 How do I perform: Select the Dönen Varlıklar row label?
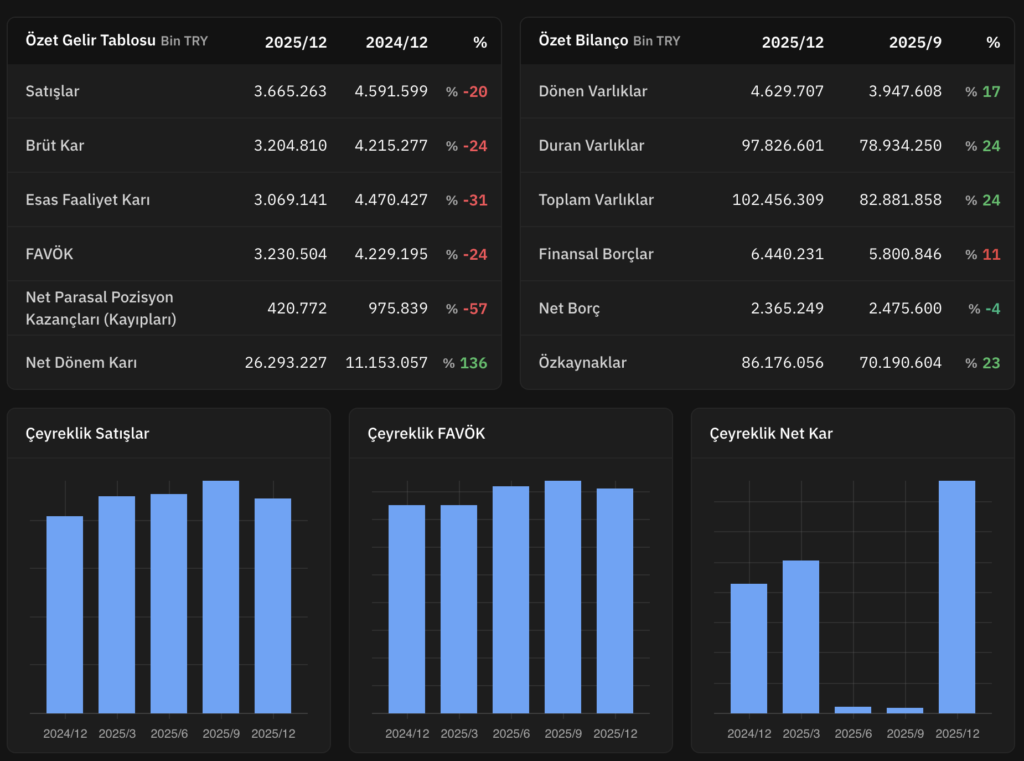(593, 91)
